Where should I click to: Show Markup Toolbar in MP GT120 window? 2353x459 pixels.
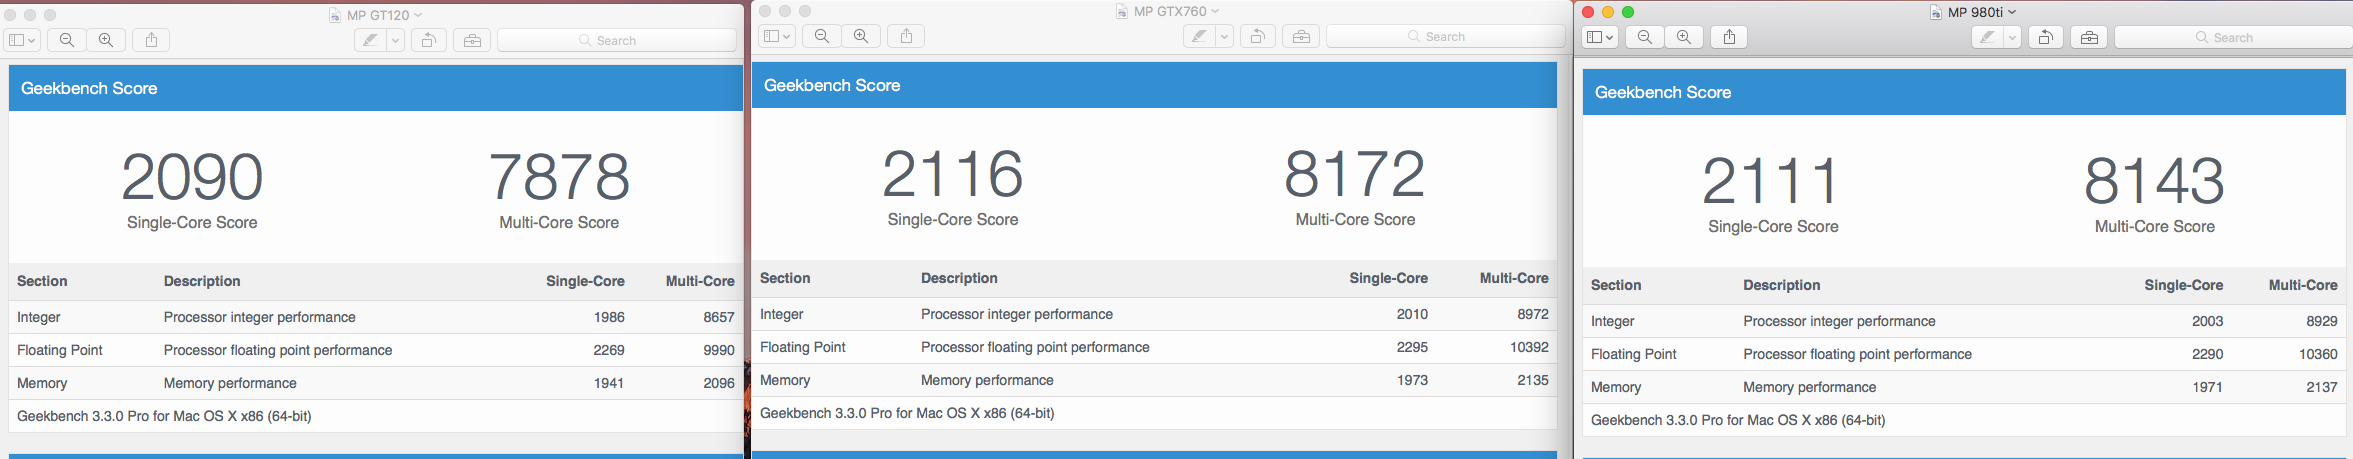[472, 40]
